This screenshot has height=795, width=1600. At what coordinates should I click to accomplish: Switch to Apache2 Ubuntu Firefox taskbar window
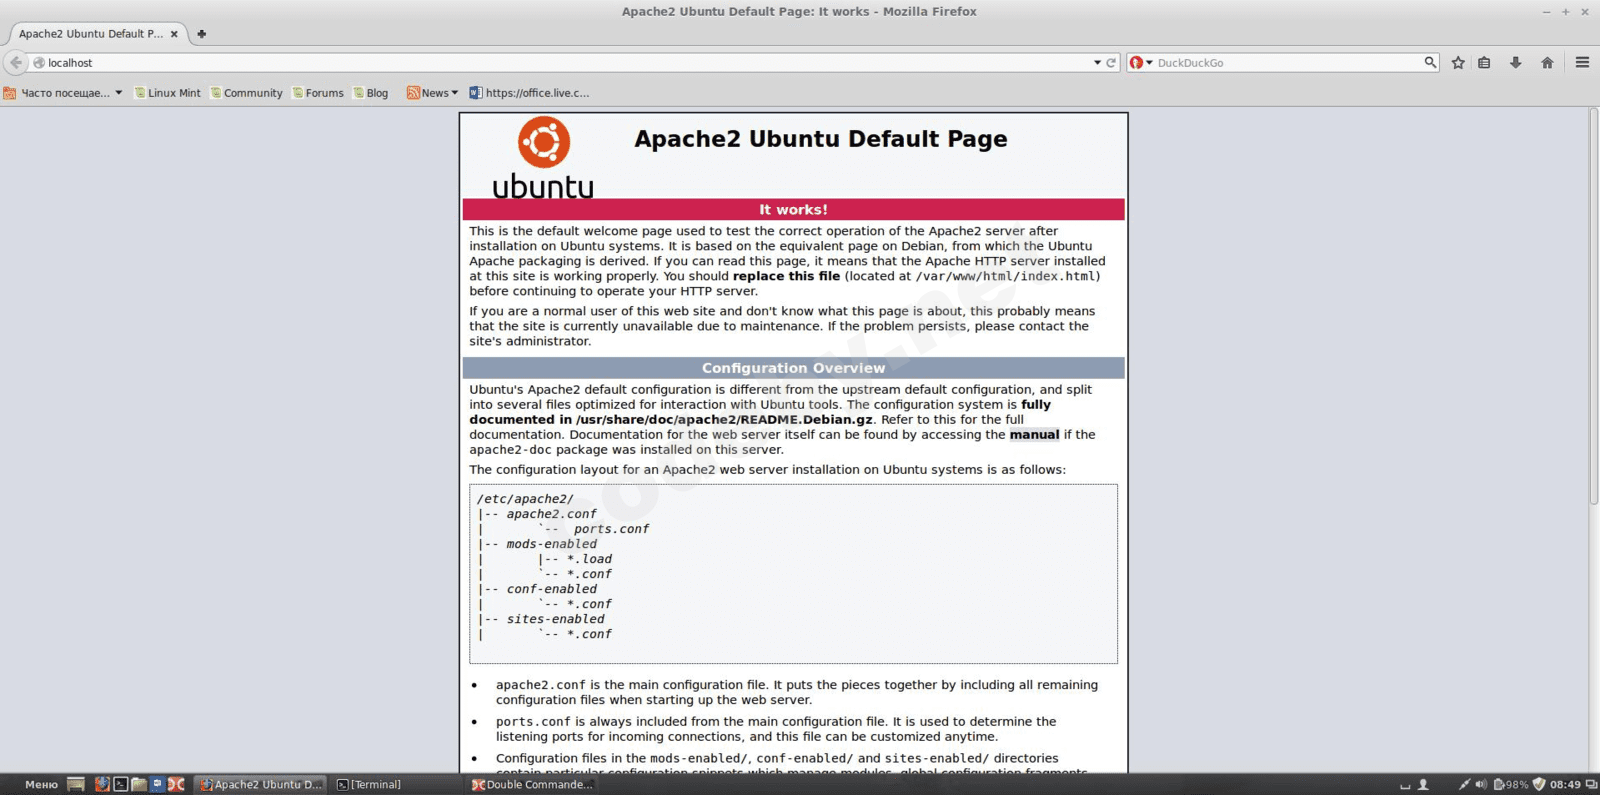coord(261,785)
